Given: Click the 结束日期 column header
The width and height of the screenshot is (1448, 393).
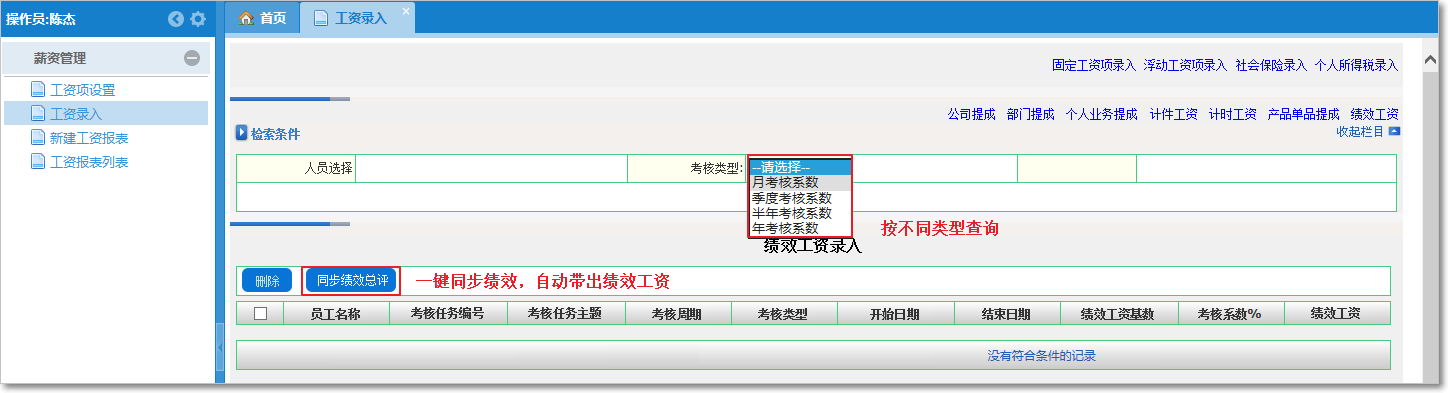Looking at the screenshot, I should [1006, 314].
